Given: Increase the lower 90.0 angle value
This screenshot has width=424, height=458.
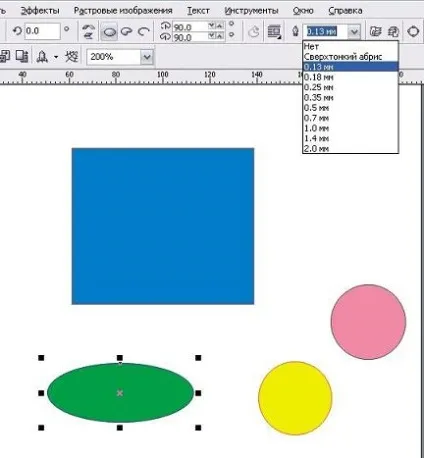Looking at the screenshot, I should tap(220, 36).
